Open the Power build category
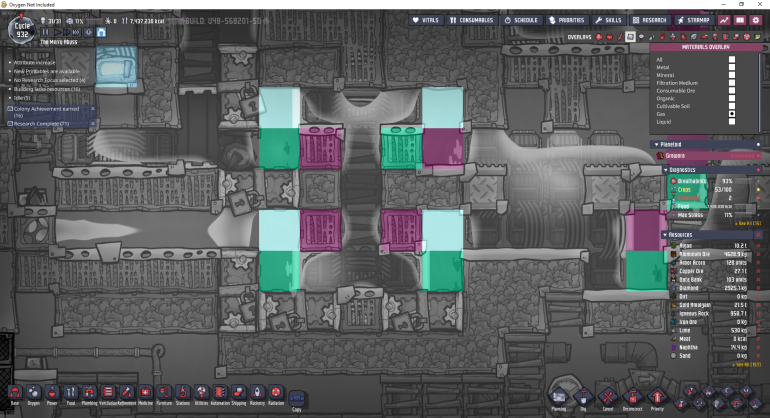 (52, 394)
